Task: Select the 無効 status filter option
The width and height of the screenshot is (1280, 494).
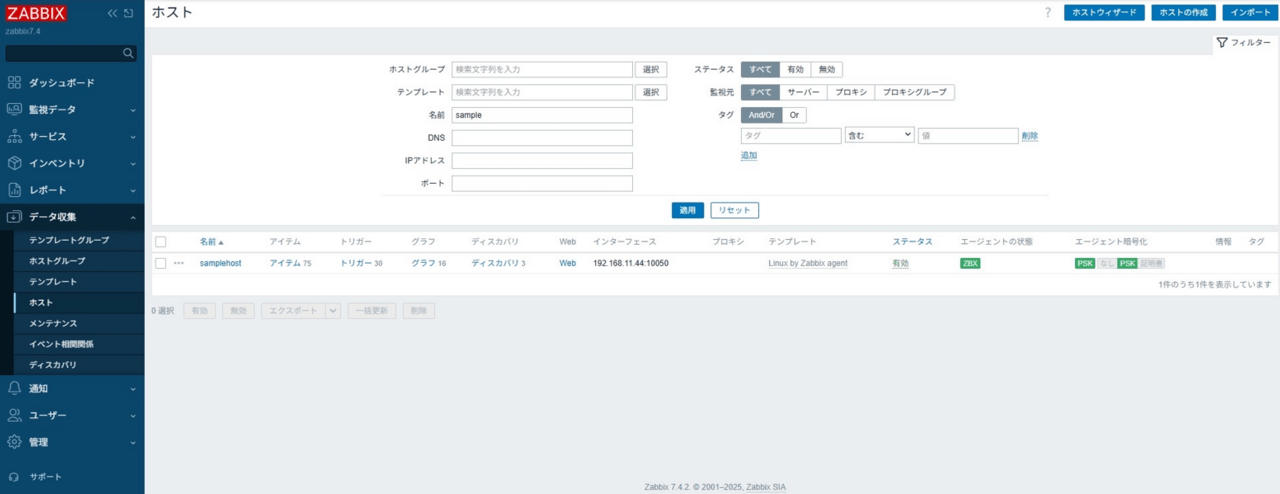Action: (826, 70)
